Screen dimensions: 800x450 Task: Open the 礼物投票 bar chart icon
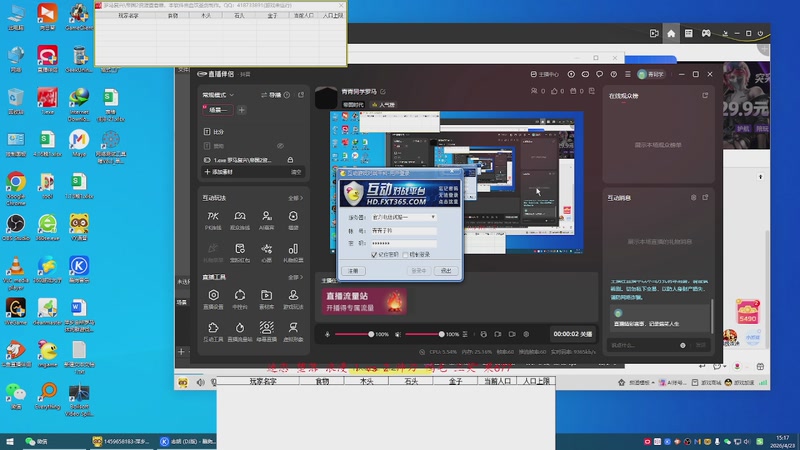pos(293,253)
